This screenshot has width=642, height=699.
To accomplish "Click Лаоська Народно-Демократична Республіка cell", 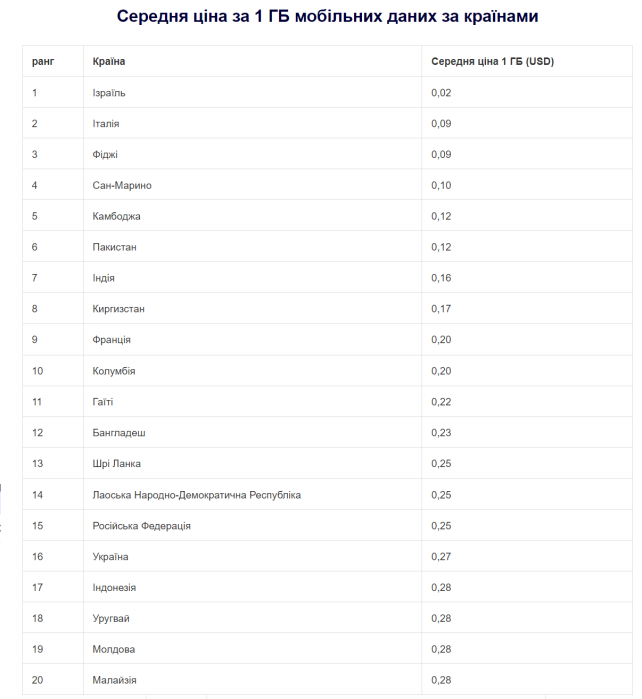I will [196, 495].
